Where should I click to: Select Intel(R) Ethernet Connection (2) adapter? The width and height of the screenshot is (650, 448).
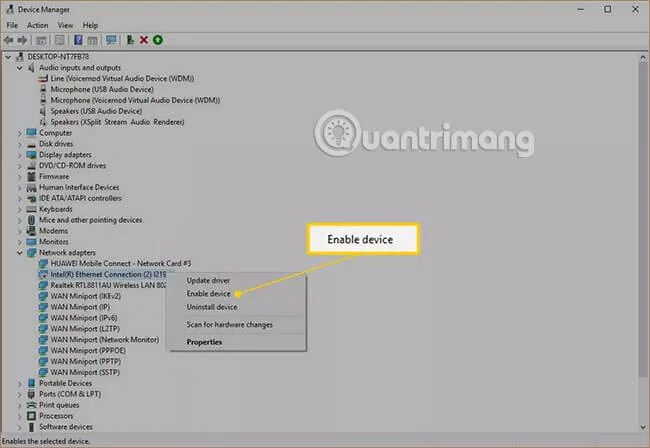[108, 274]
